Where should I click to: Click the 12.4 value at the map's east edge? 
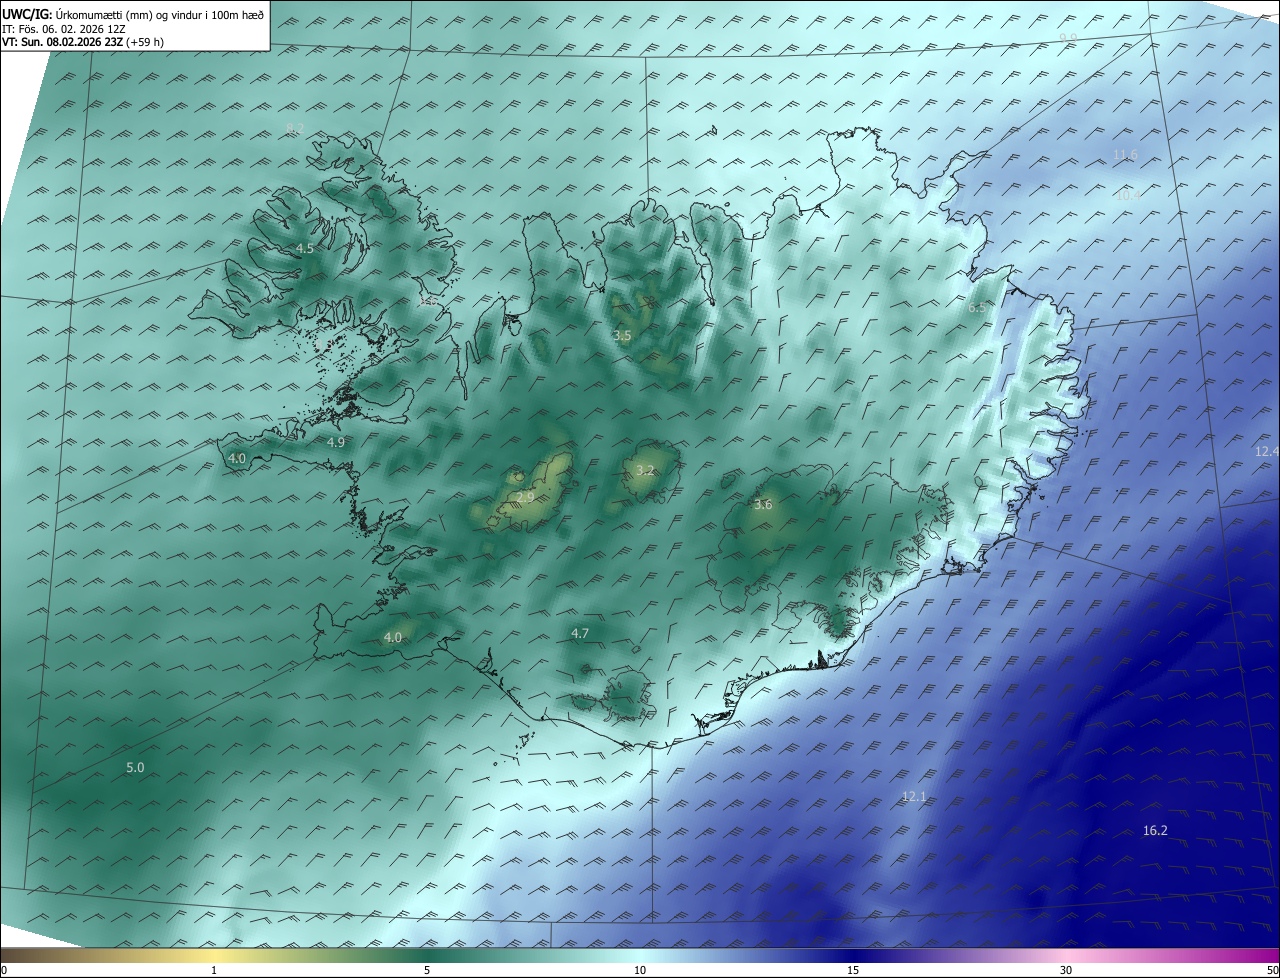coord(1267,451)
